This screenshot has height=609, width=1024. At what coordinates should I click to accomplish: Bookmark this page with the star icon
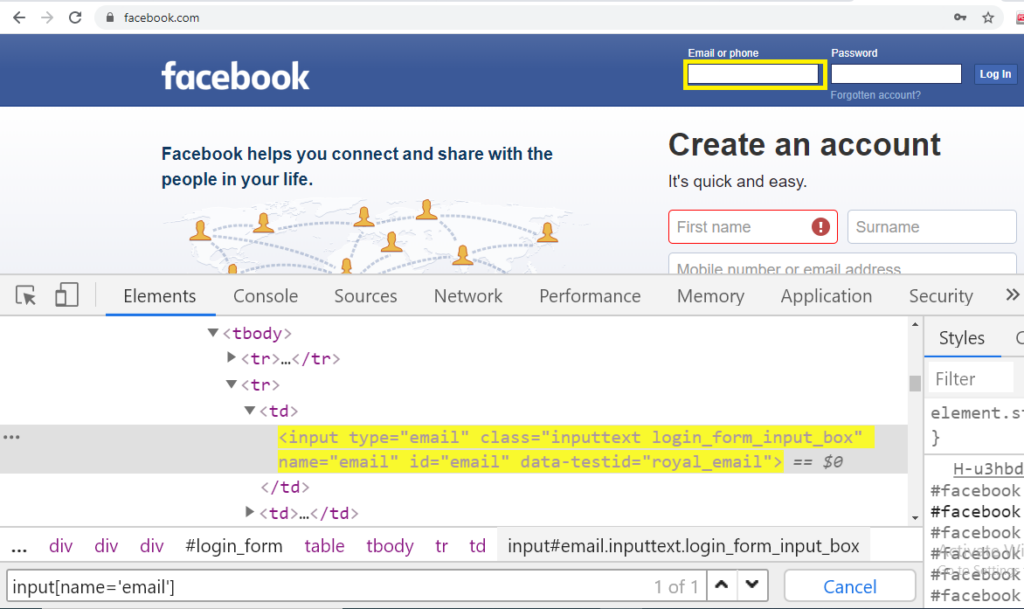(988, 18)
